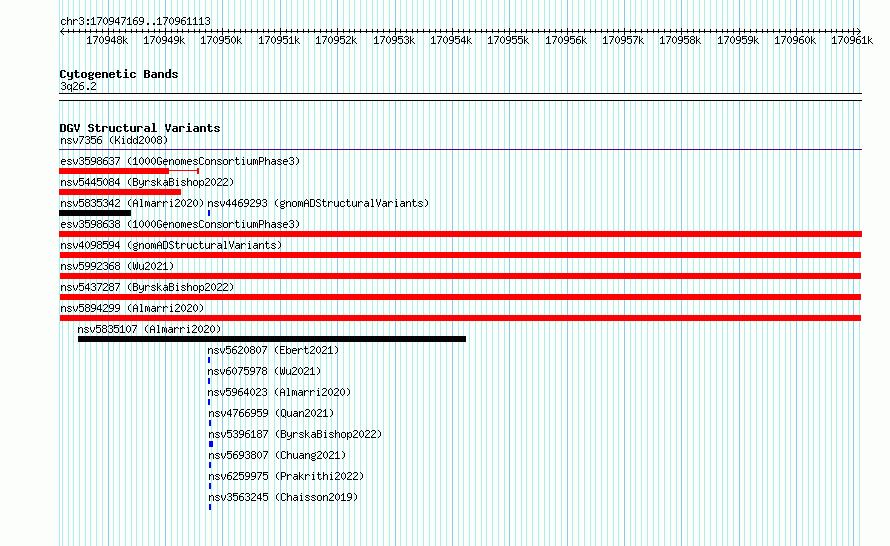
Task: Click the 170957k ruler tick label
Action: click(x=623, y=40)
